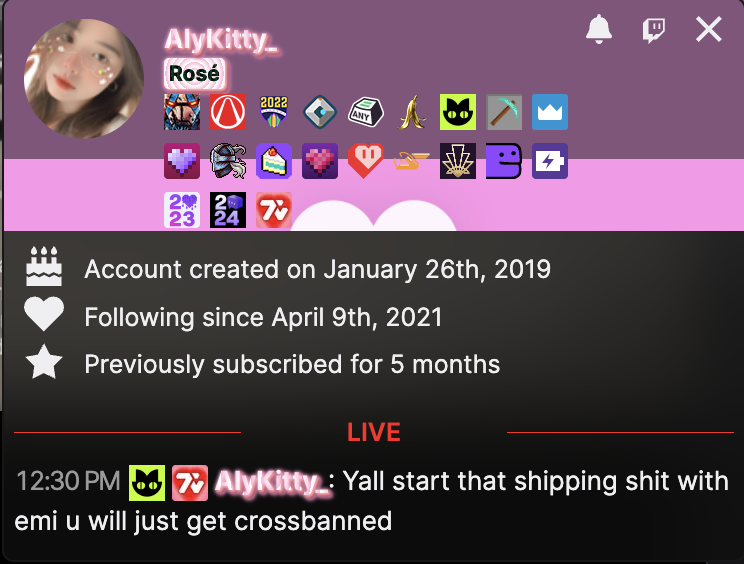Image resolution: width=744 pixels, height=564 pixels.
Task: Select the banana peel badge
Action: coord(412,112)
